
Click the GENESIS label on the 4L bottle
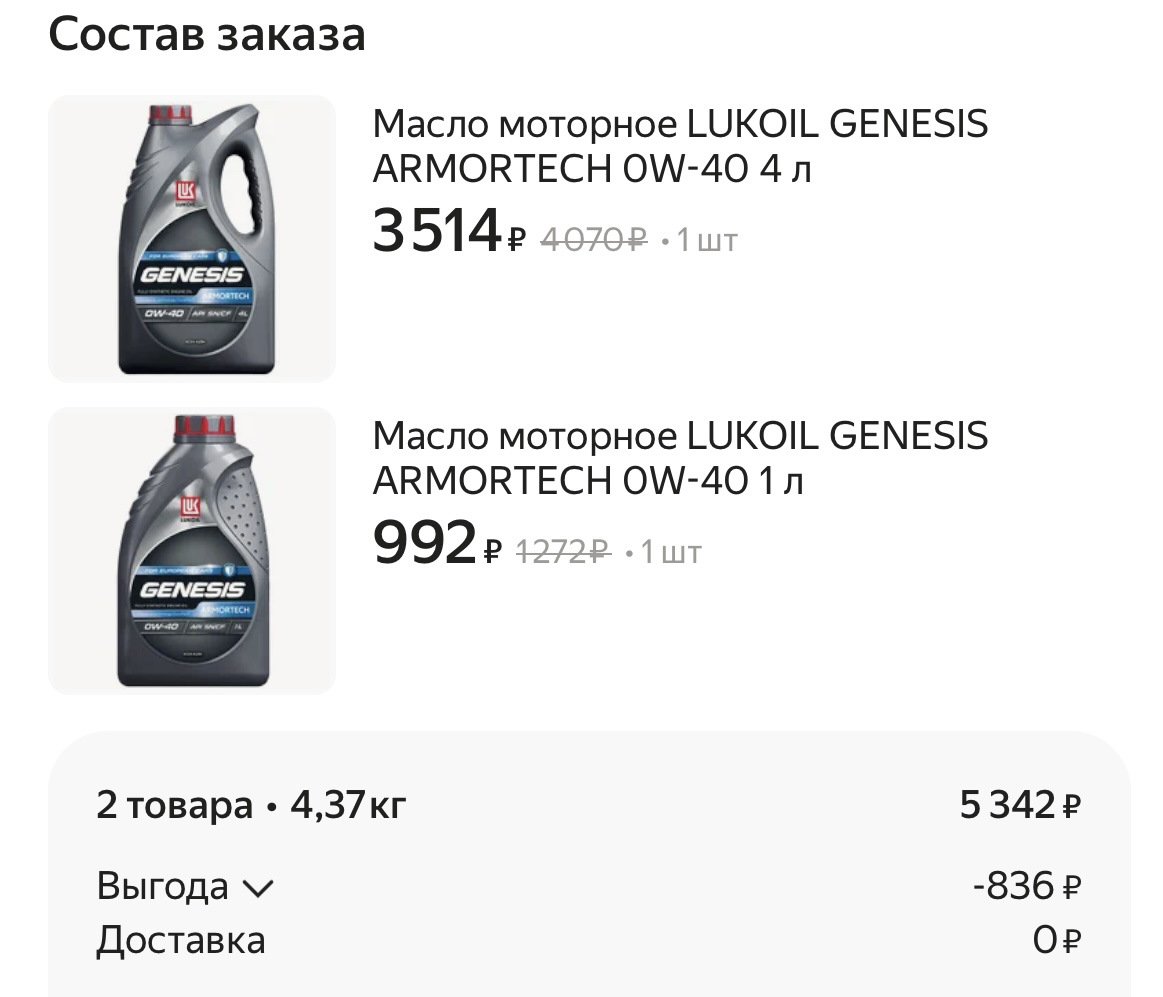[192, 272]
